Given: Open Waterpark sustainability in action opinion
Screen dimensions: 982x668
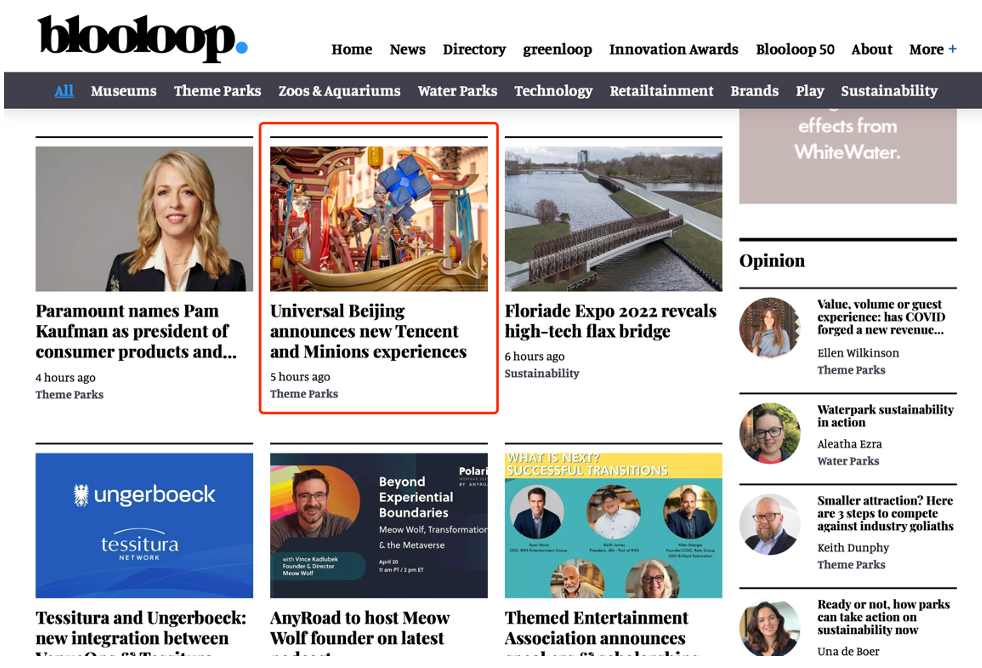Looking at the screenshot, I should tap(886, 416).
